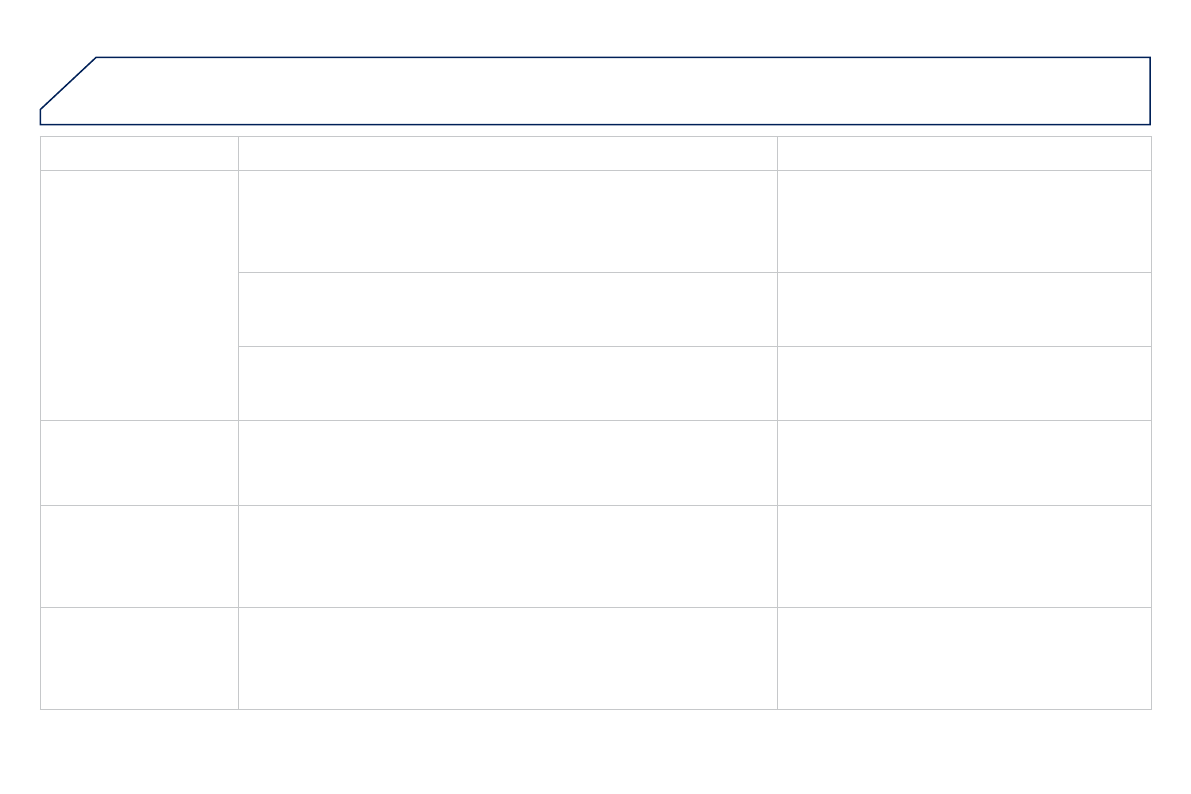Click the second sub-row right cell of merged group
Image resolution: width=1191 pixels, height=794 pixels.
click(x=964, y=309)
